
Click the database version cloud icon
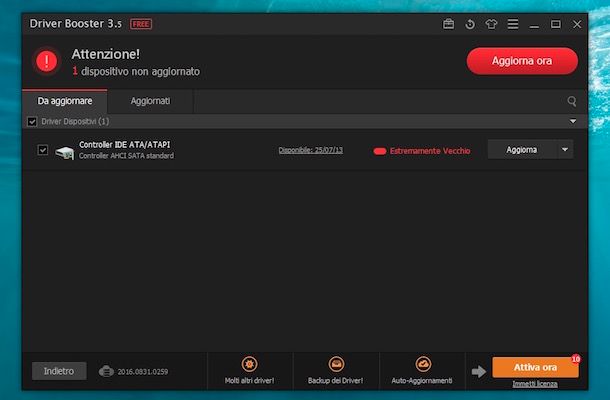[106, 371]
